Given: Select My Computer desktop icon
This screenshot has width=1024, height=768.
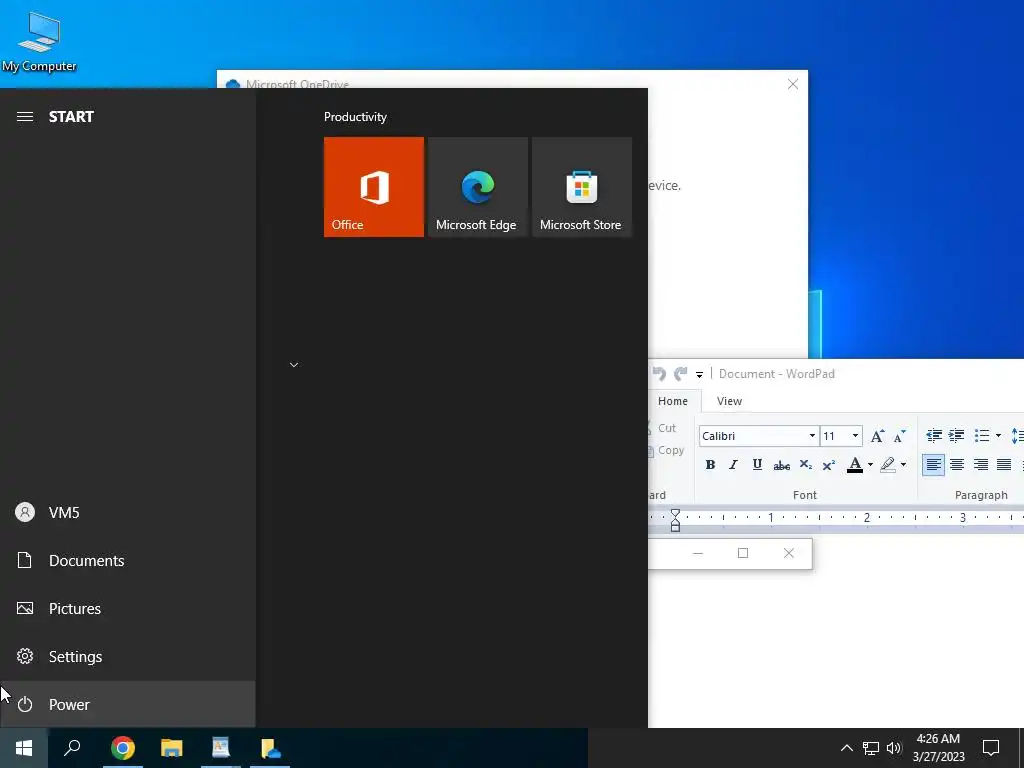Looking at the screenshot, I should pos(39,42).
